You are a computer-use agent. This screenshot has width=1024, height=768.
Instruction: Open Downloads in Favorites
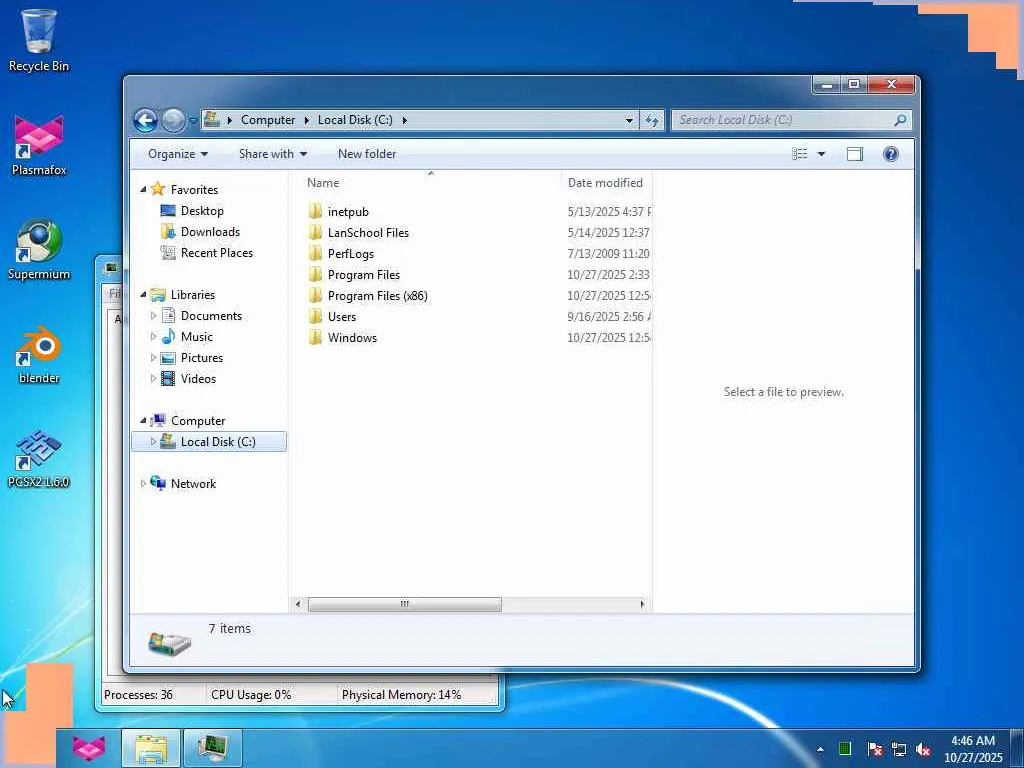[200, 231]
